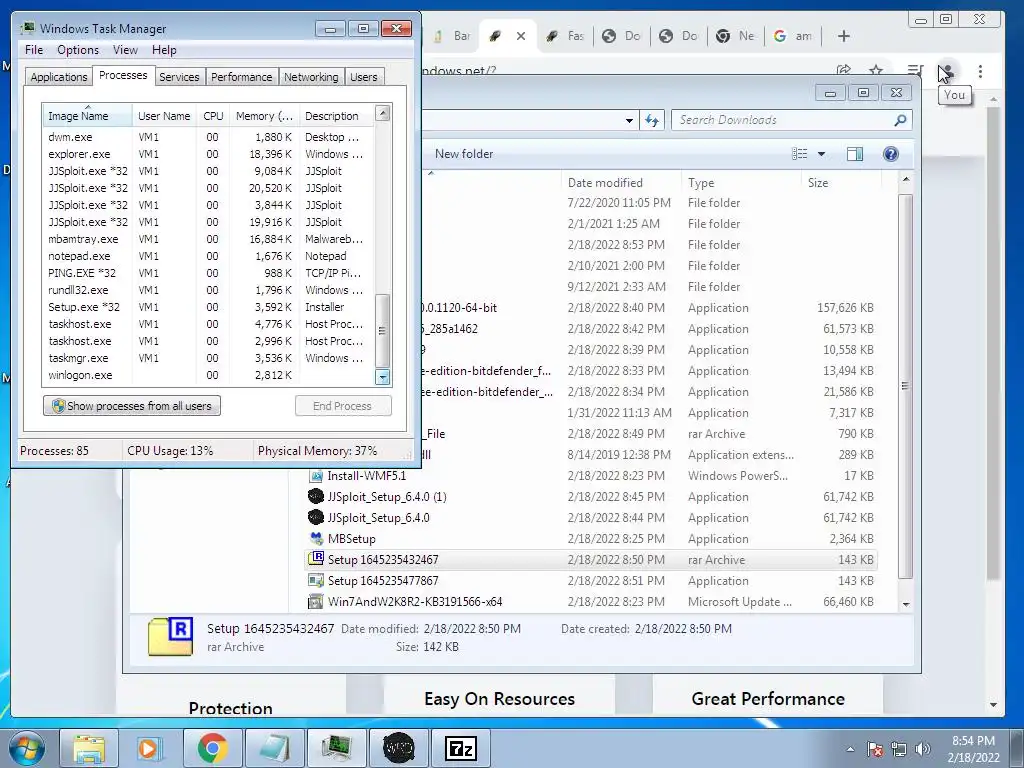Screen dimensions: 1024x768
Task: Select Win7AndW2K8R2-KB3191566-x64 update file
Action: [591, 601]
